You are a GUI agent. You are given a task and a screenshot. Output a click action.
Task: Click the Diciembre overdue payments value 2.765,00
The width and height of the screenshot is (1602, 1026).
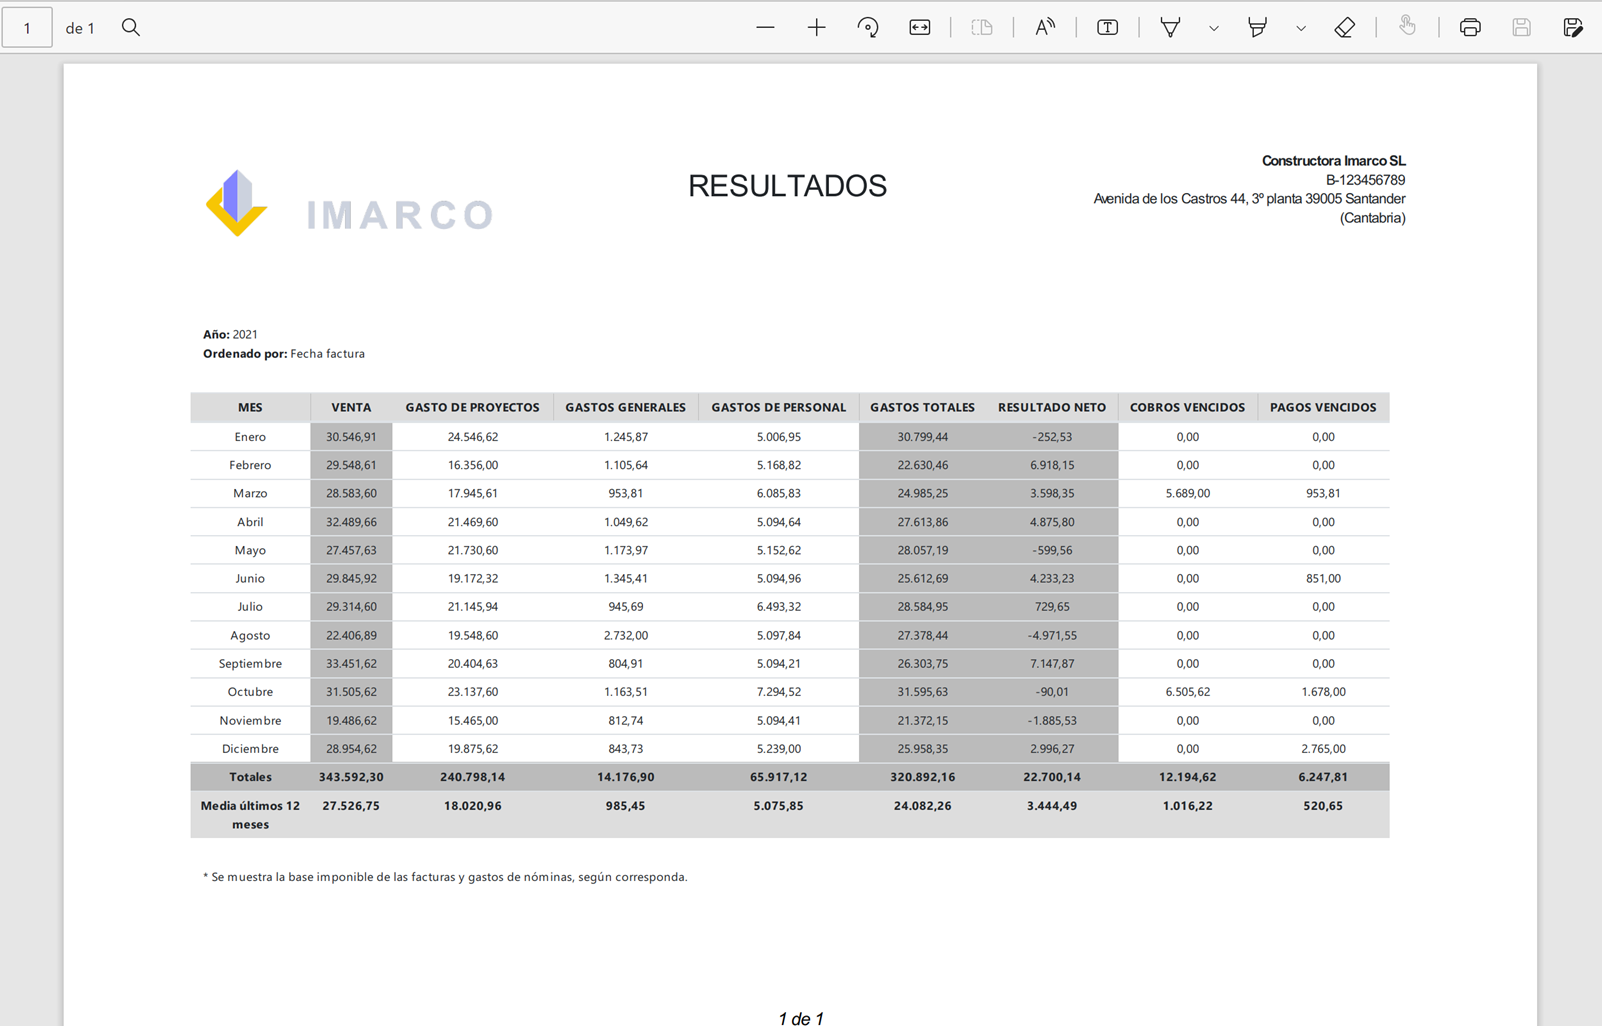coord(1323,748)
